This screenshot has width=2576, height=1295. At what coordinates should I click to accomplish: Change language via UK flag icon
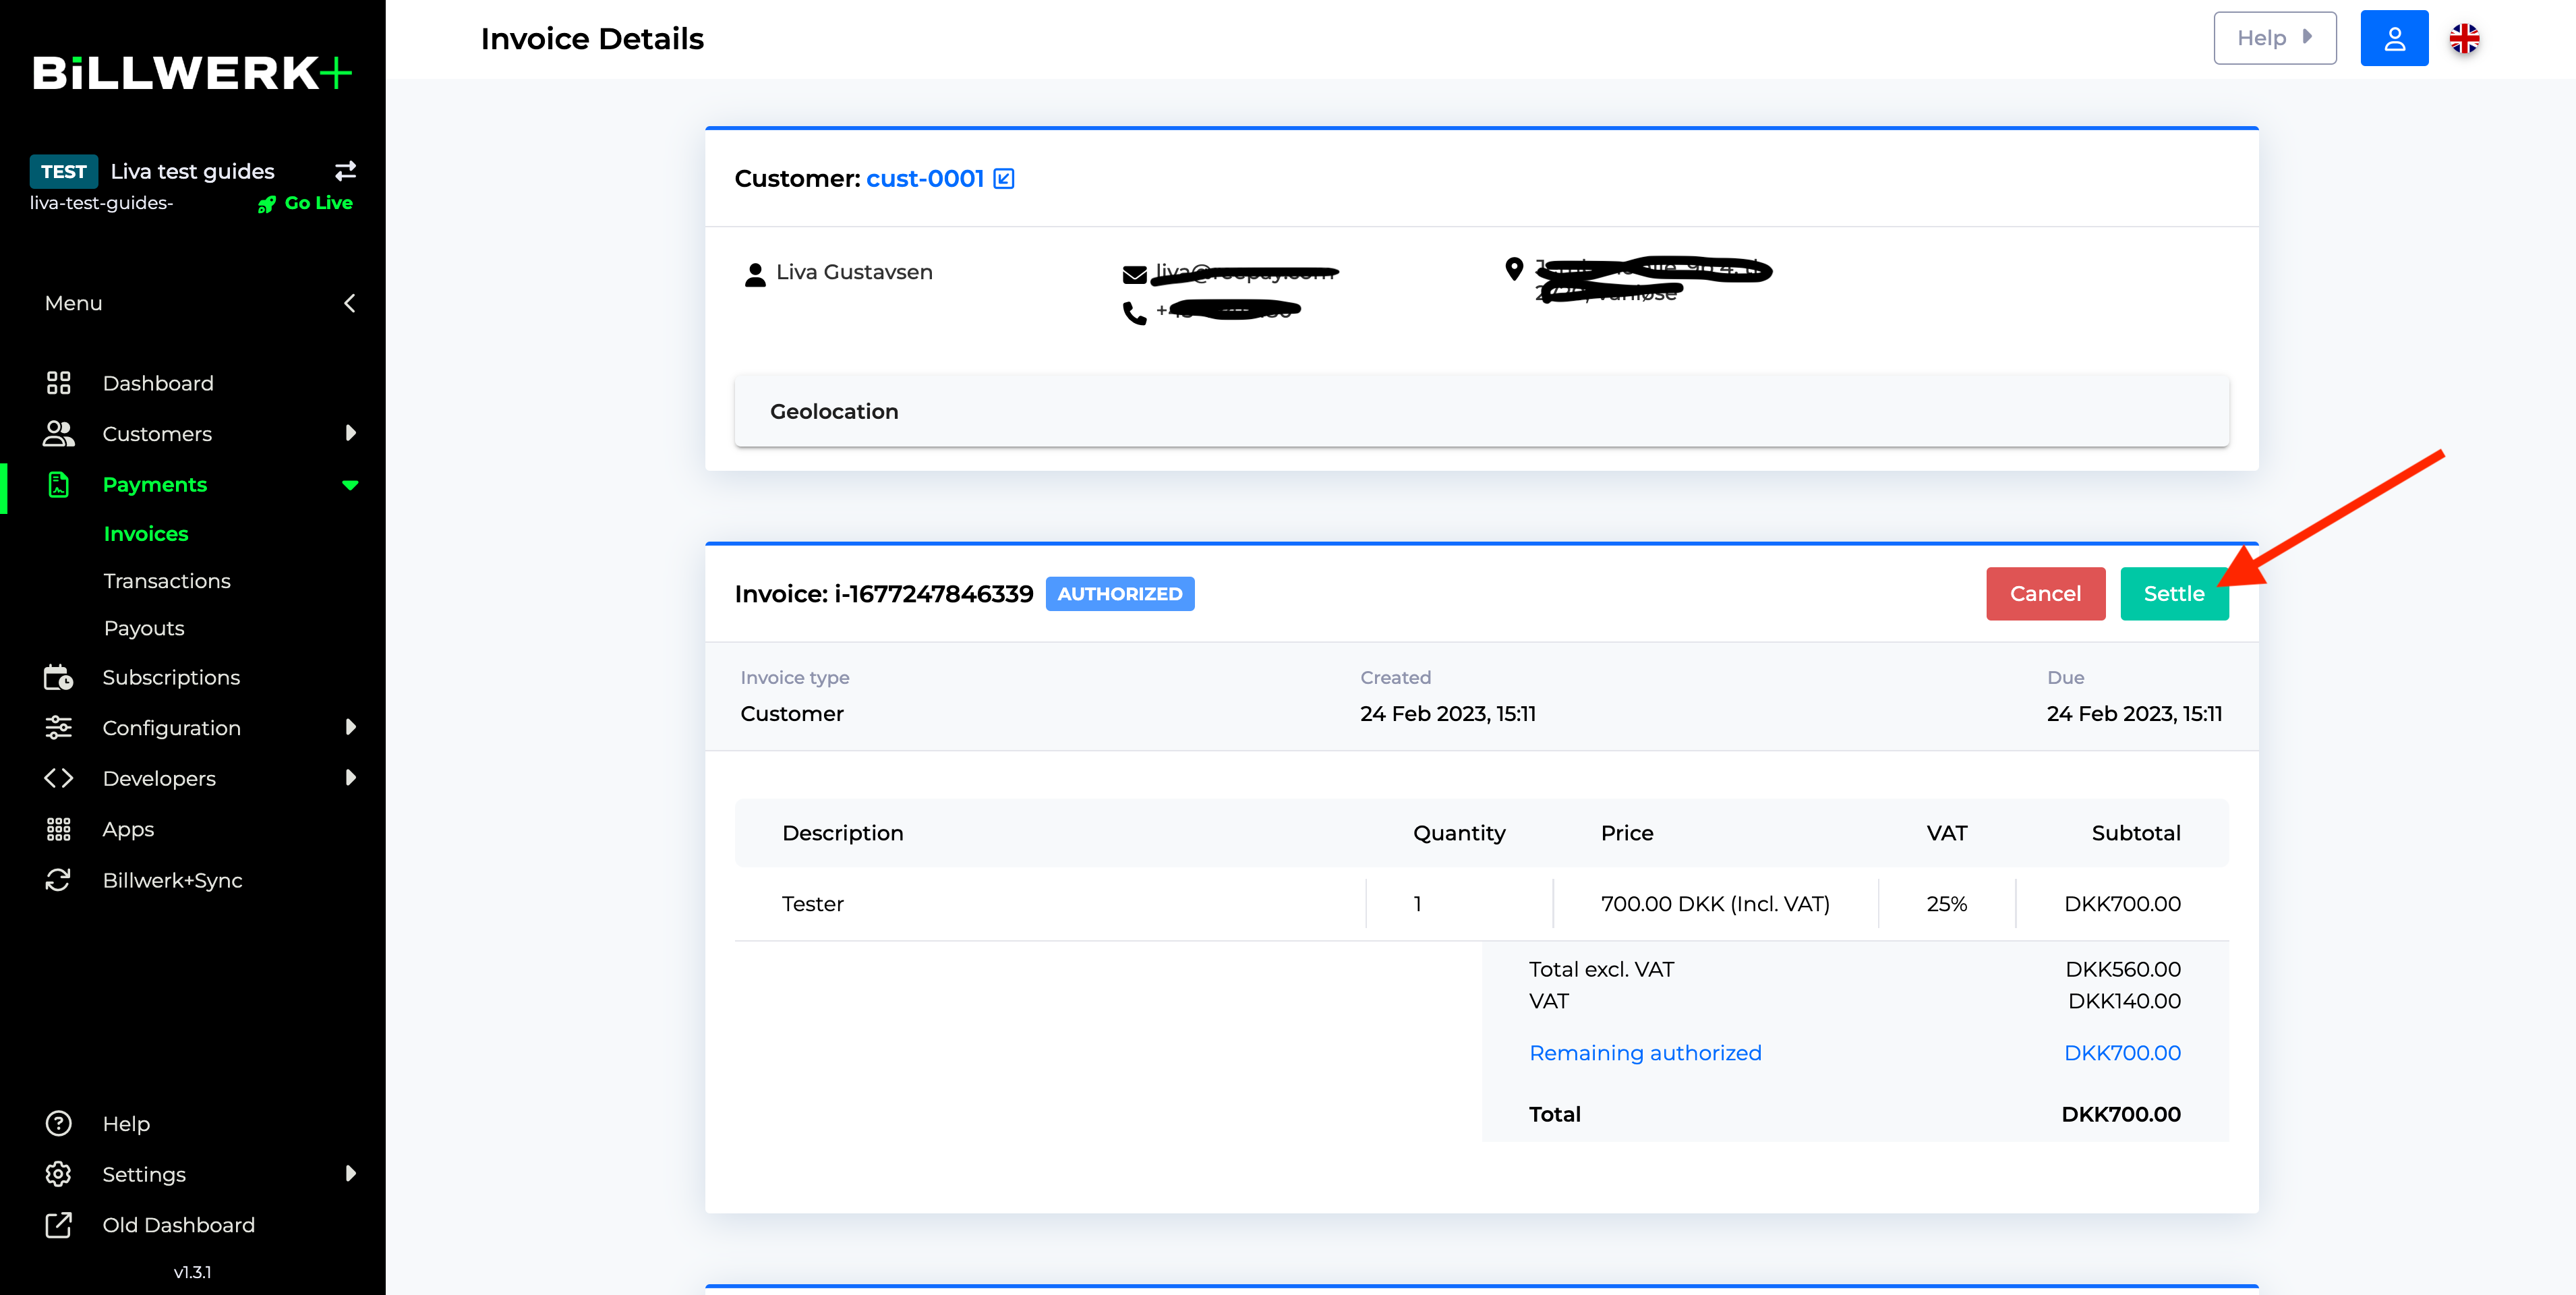click(x=2464, y=38)
